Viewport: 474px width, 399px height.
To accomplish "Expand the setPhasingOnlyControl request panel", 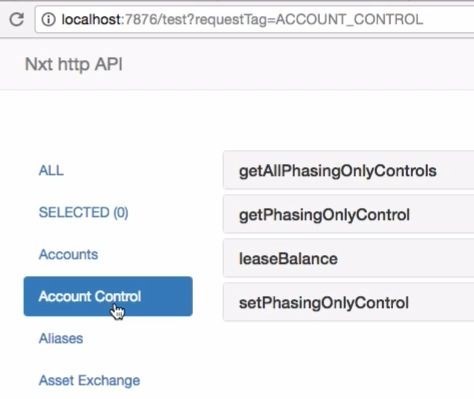I will pyautogui.click(x=349, y=302).
